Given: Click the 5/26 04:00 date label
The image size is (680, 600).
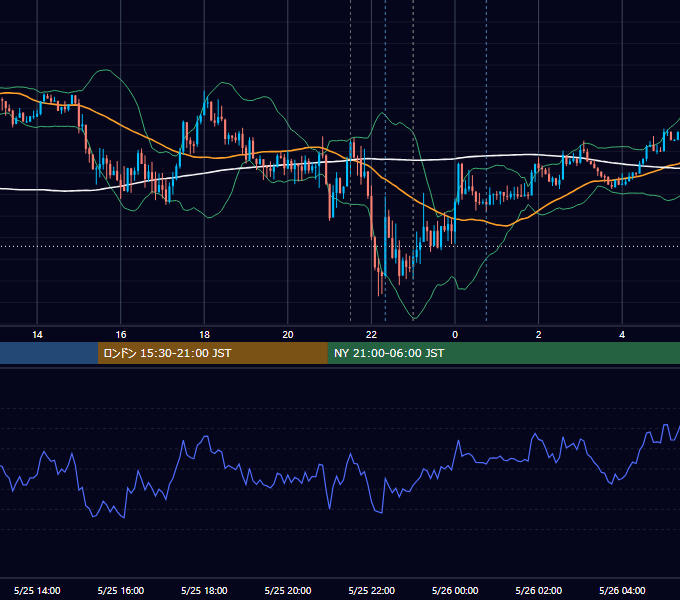Looking at the screenshot, I should [622, 590].
